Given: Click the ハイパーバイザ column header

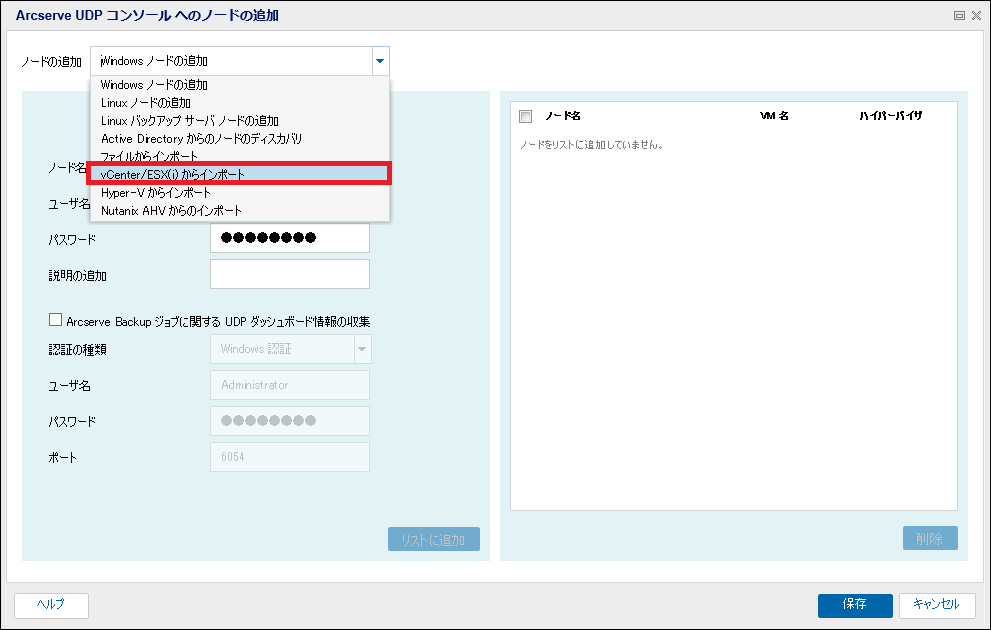Looking at the screenshot, I should (890, 116).
